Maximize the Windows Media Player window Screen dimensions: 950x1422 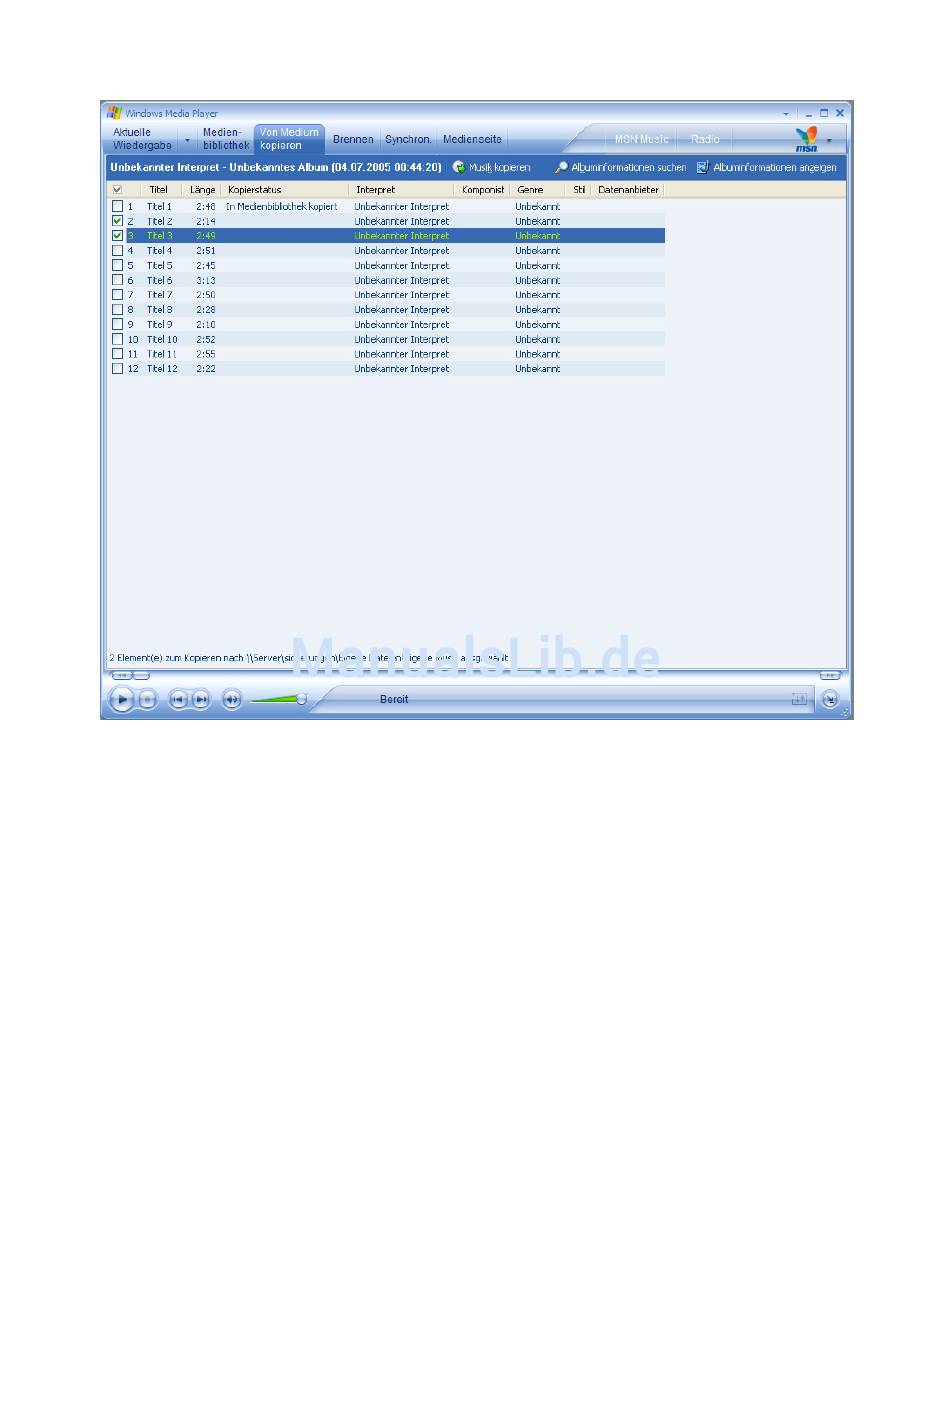click(x=824, y=113)
